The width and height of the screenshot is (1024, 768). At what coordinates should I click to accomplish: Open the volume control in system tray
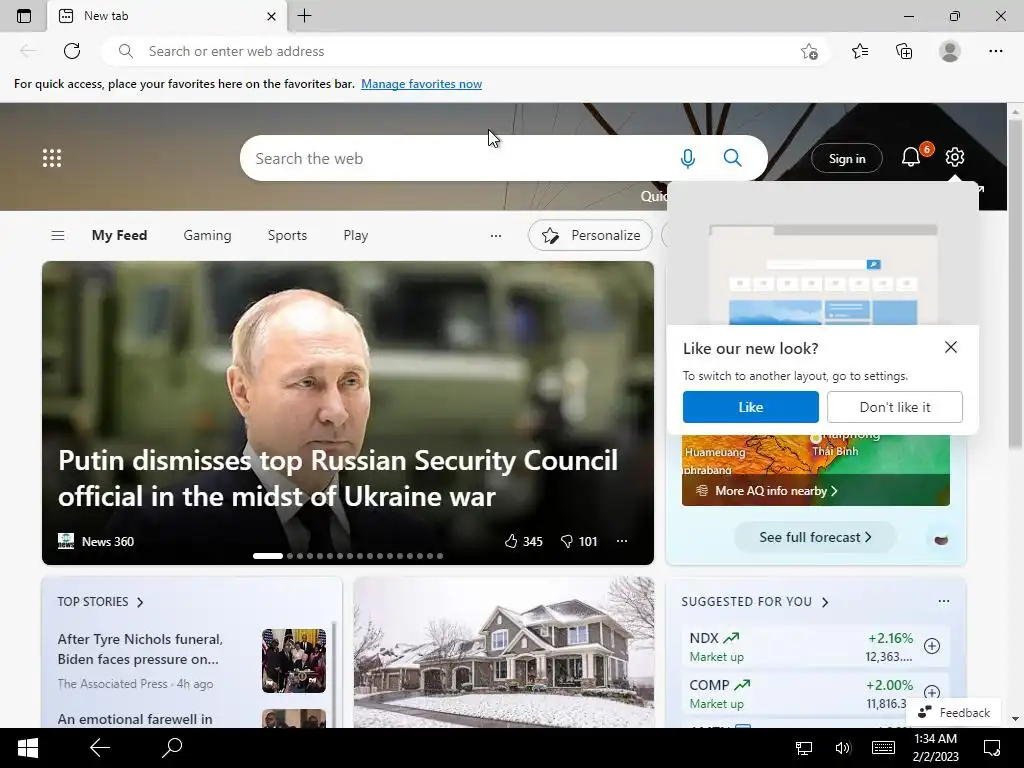[843, 748]
